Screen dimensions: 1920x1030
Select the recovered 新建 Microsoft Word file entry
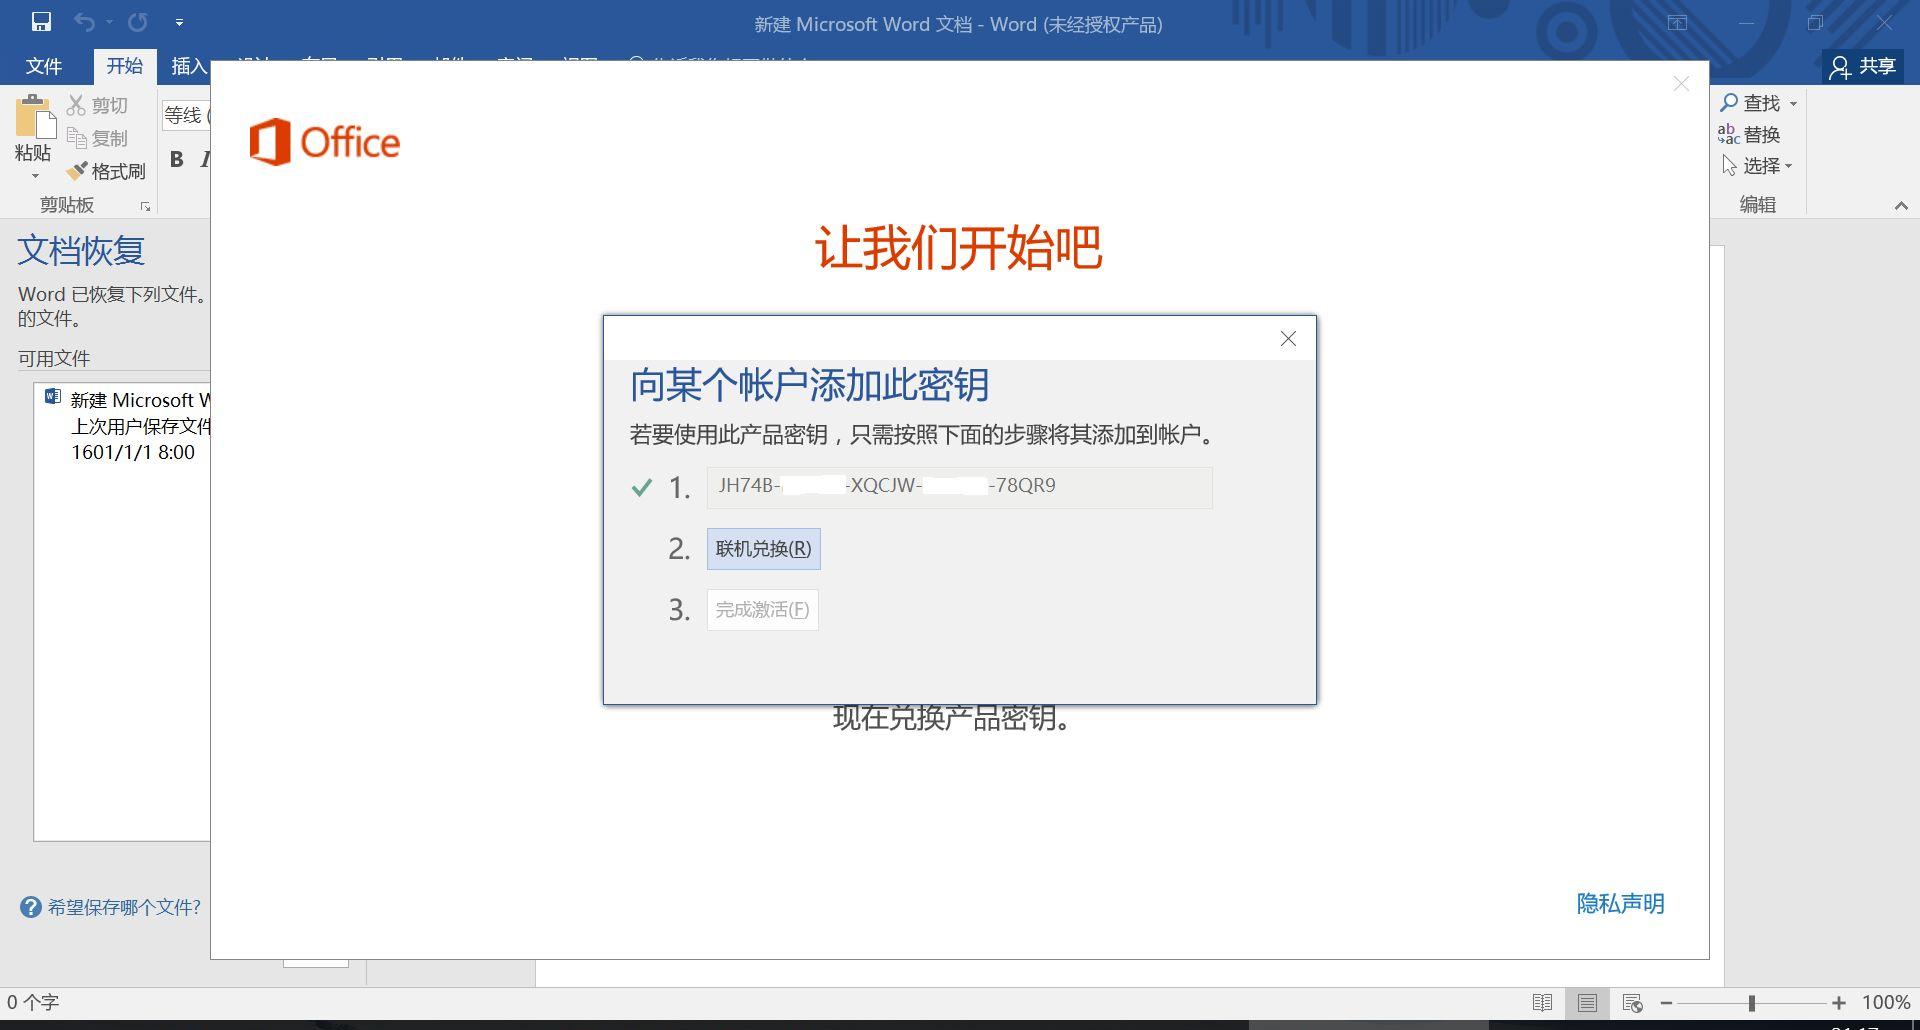point(128,426)
